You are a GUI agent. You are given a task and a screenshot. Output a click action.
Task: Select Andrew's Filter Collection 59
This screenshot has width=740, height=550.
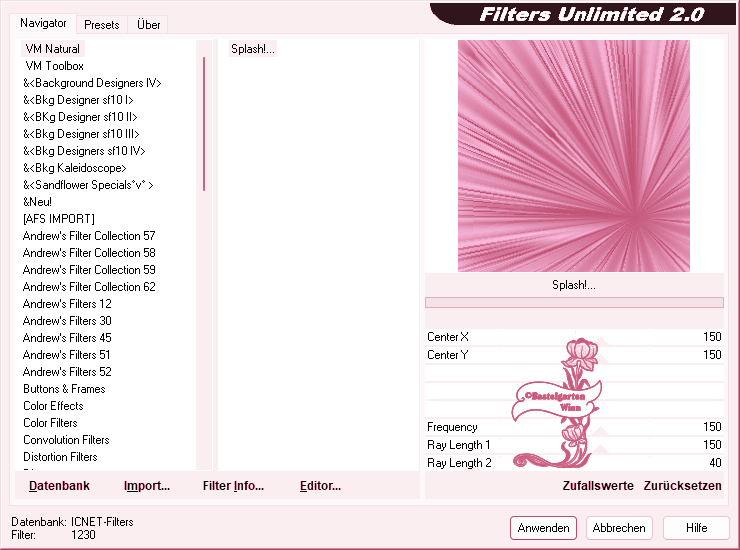(89, 270)
